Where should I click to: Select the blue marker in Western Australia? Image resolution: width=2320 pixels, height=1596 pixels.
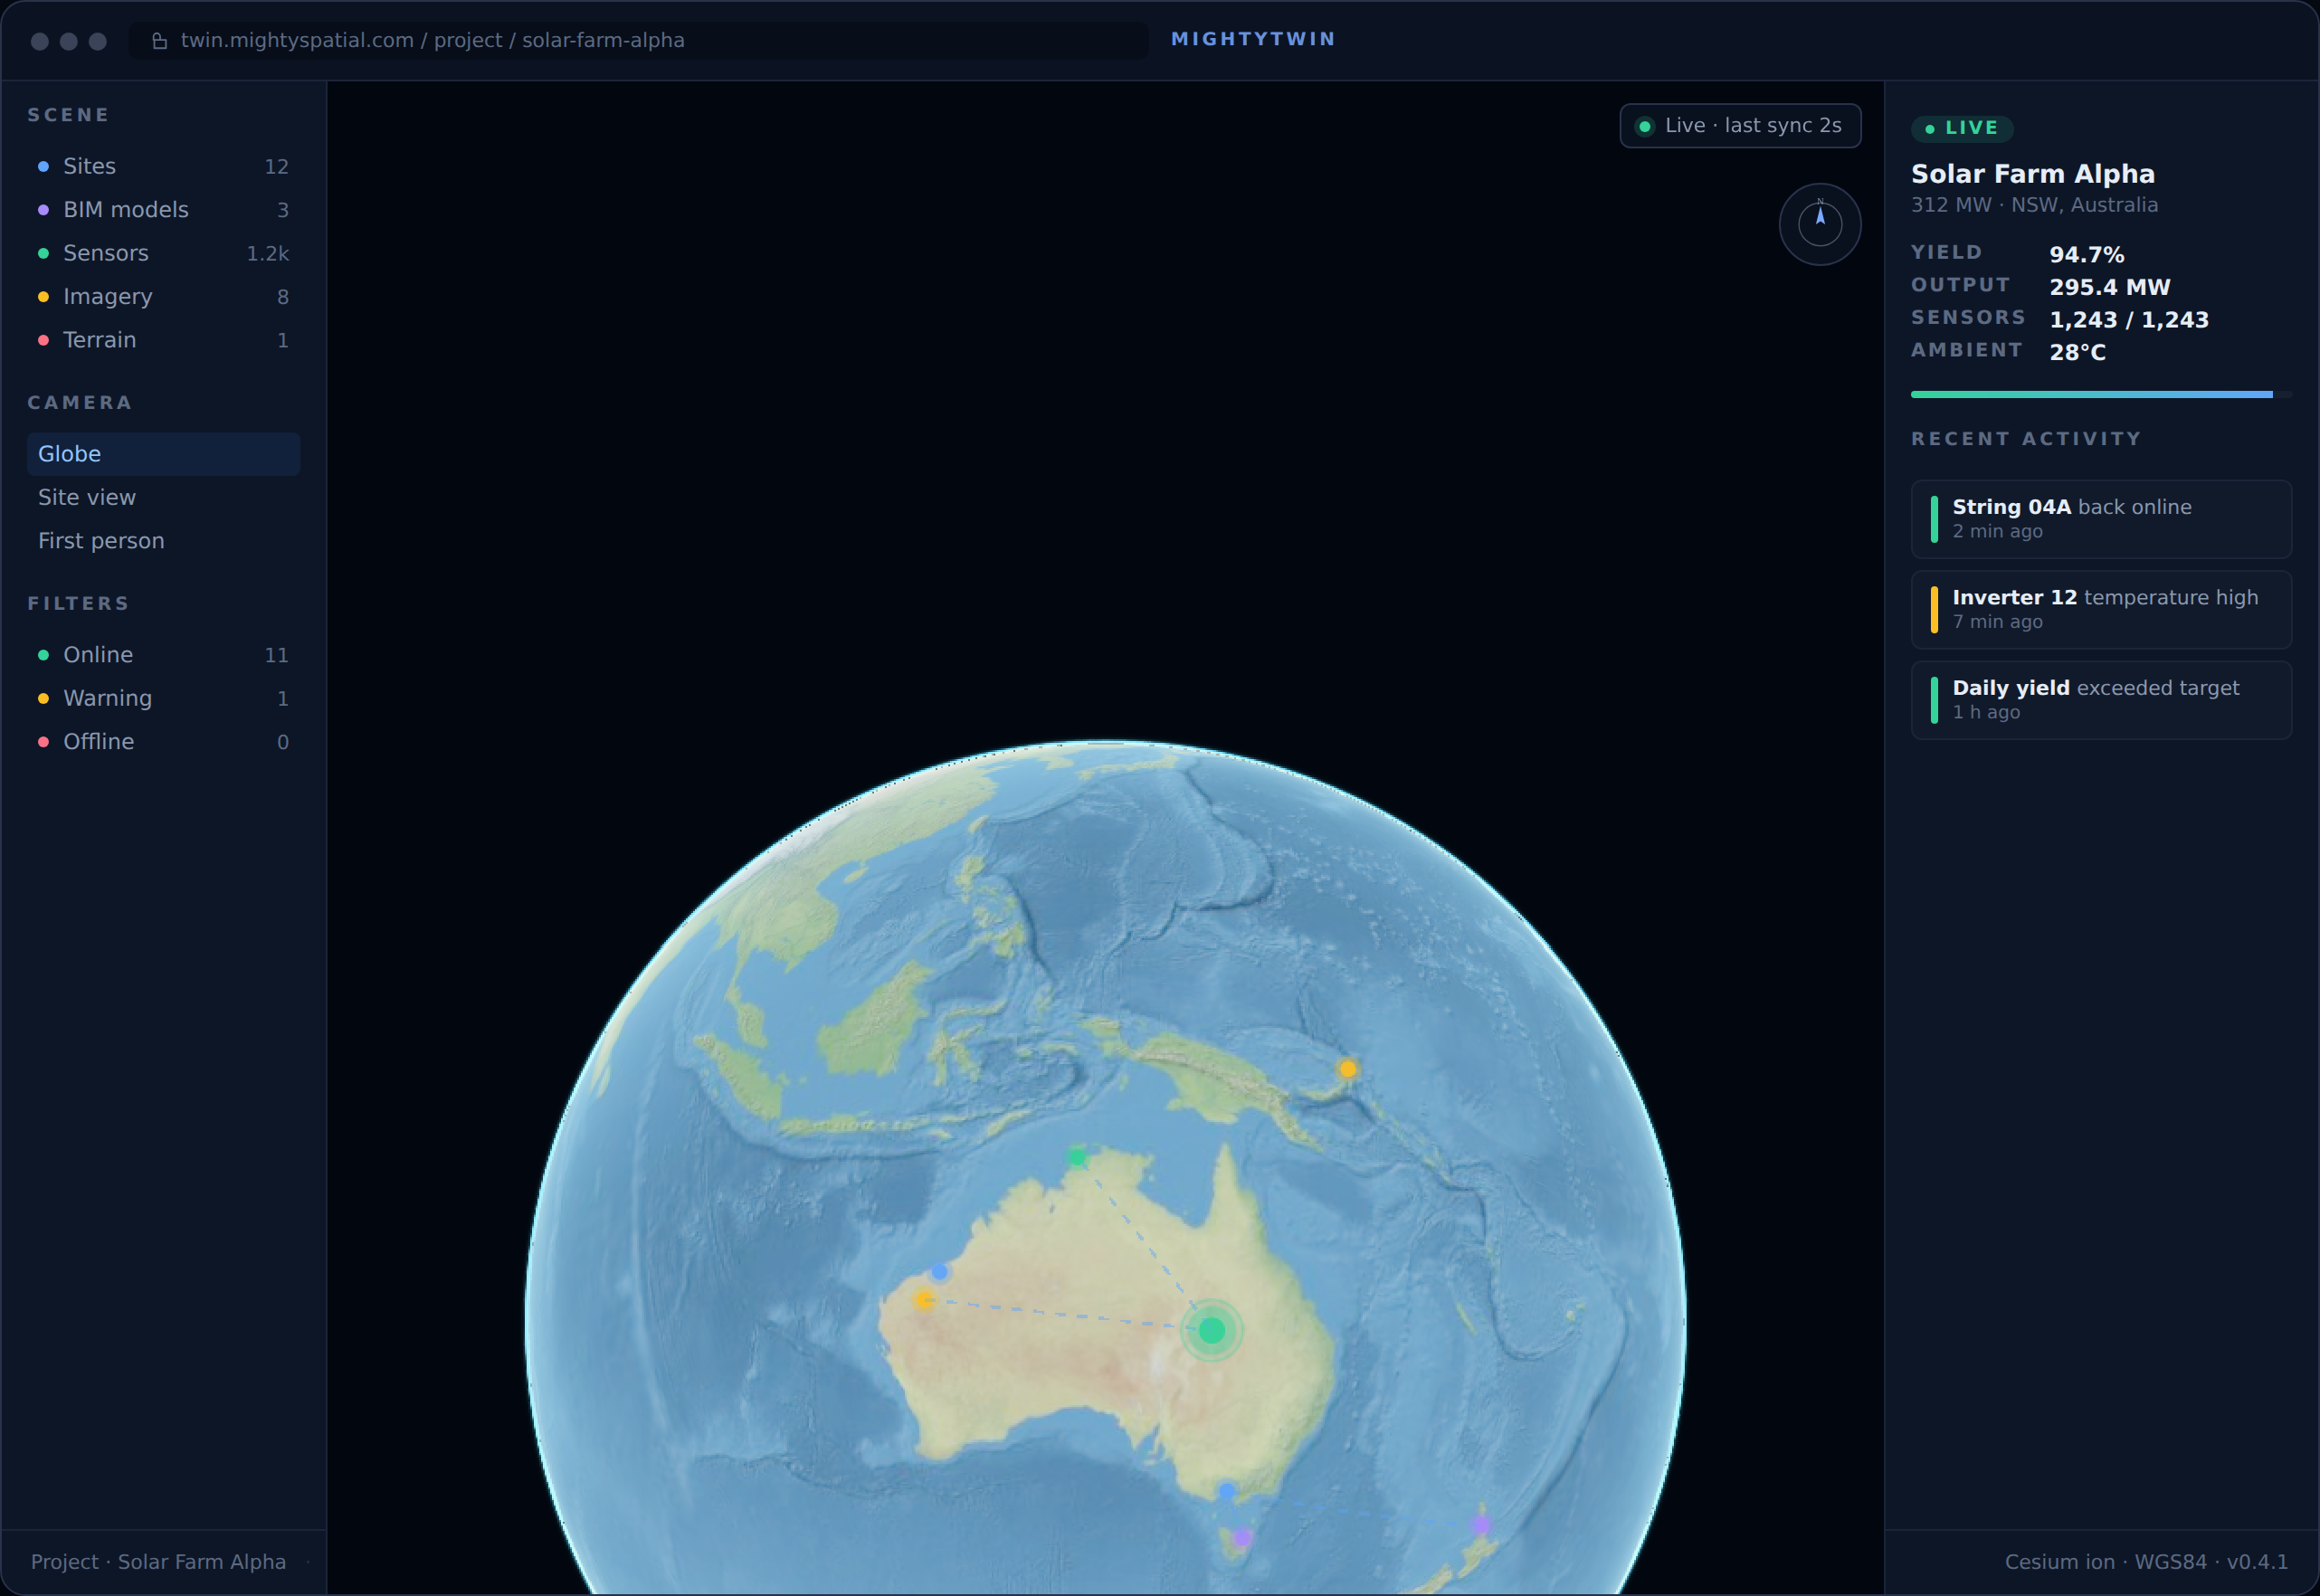point(940,1272)
